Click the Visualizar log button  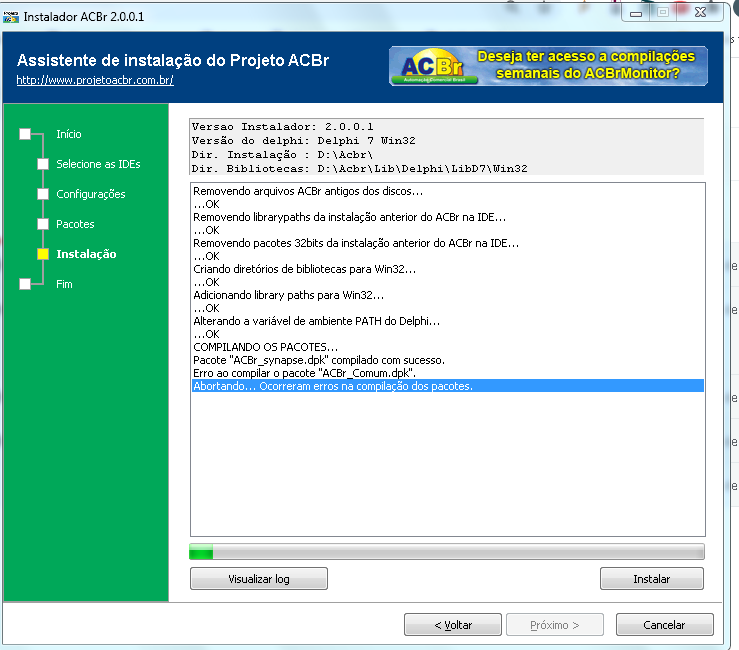[259, 578]
